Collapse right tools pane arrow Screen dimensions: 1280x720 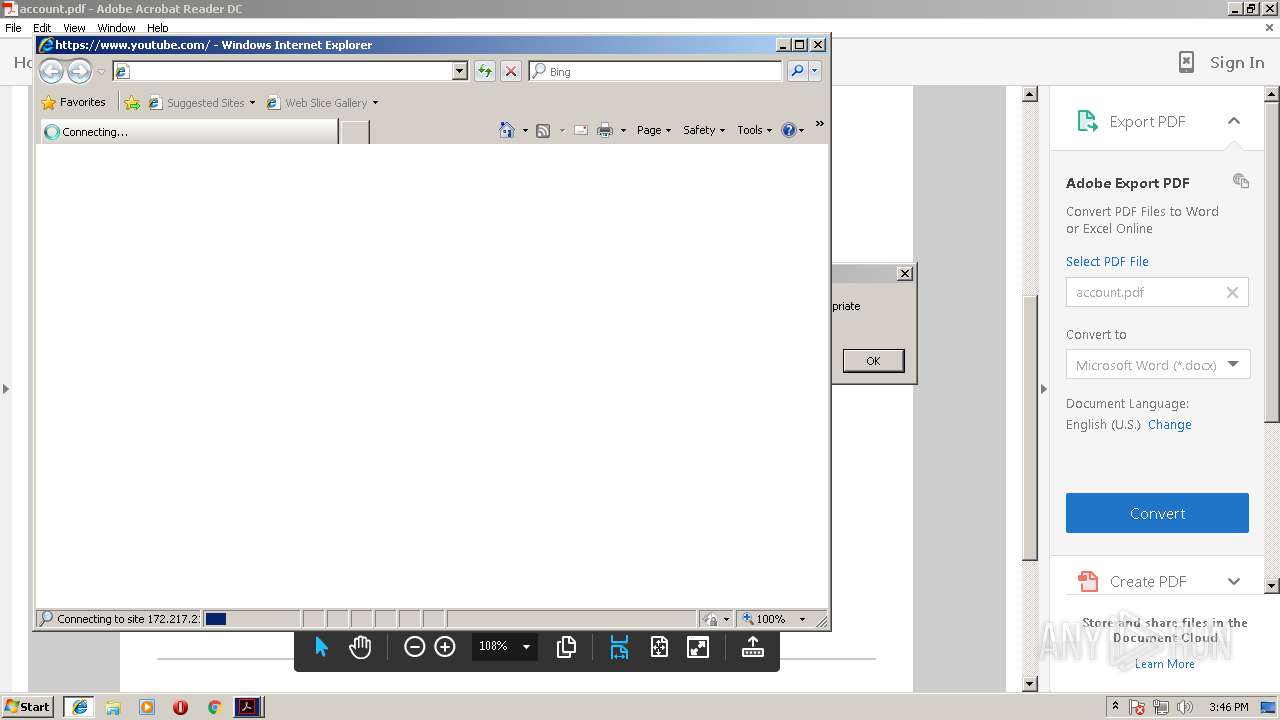[1043, 388]
